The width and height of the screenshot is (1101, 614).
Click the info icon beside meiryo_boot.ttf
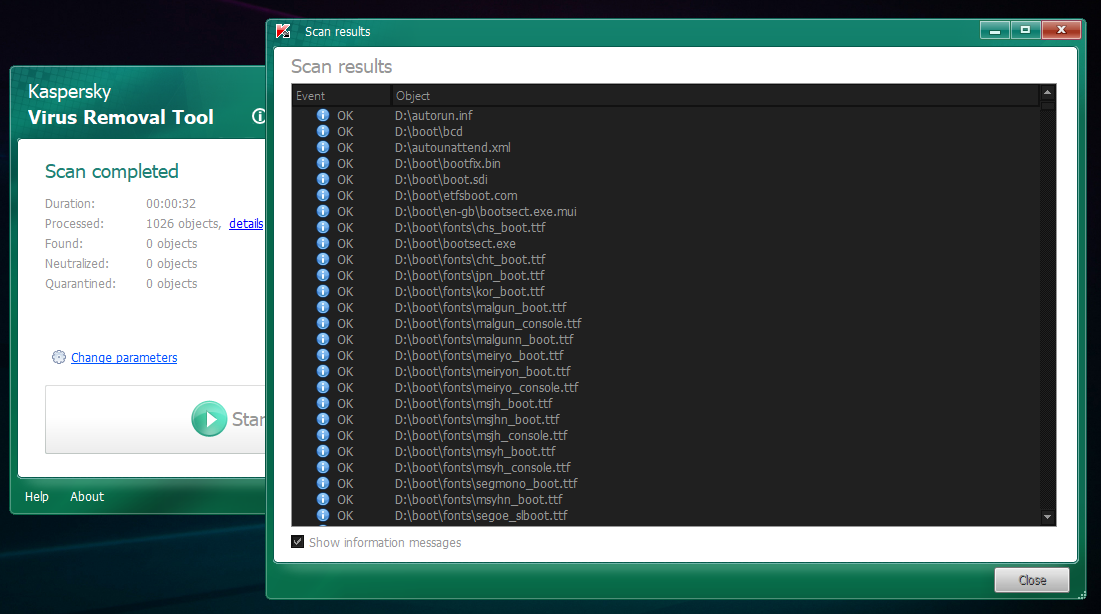point(323,355)
